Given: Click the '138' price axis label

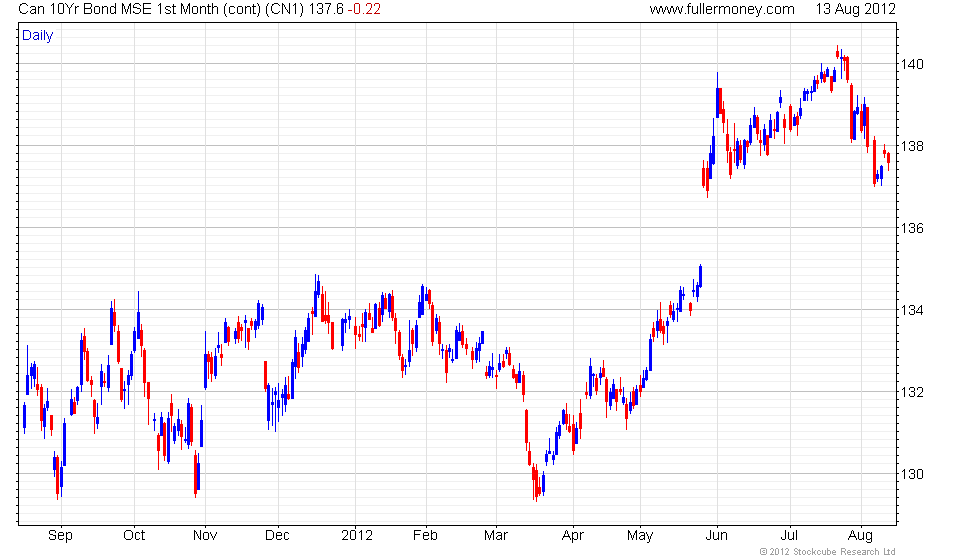Looking at the screenshot, I should click(x=912, y=146).
